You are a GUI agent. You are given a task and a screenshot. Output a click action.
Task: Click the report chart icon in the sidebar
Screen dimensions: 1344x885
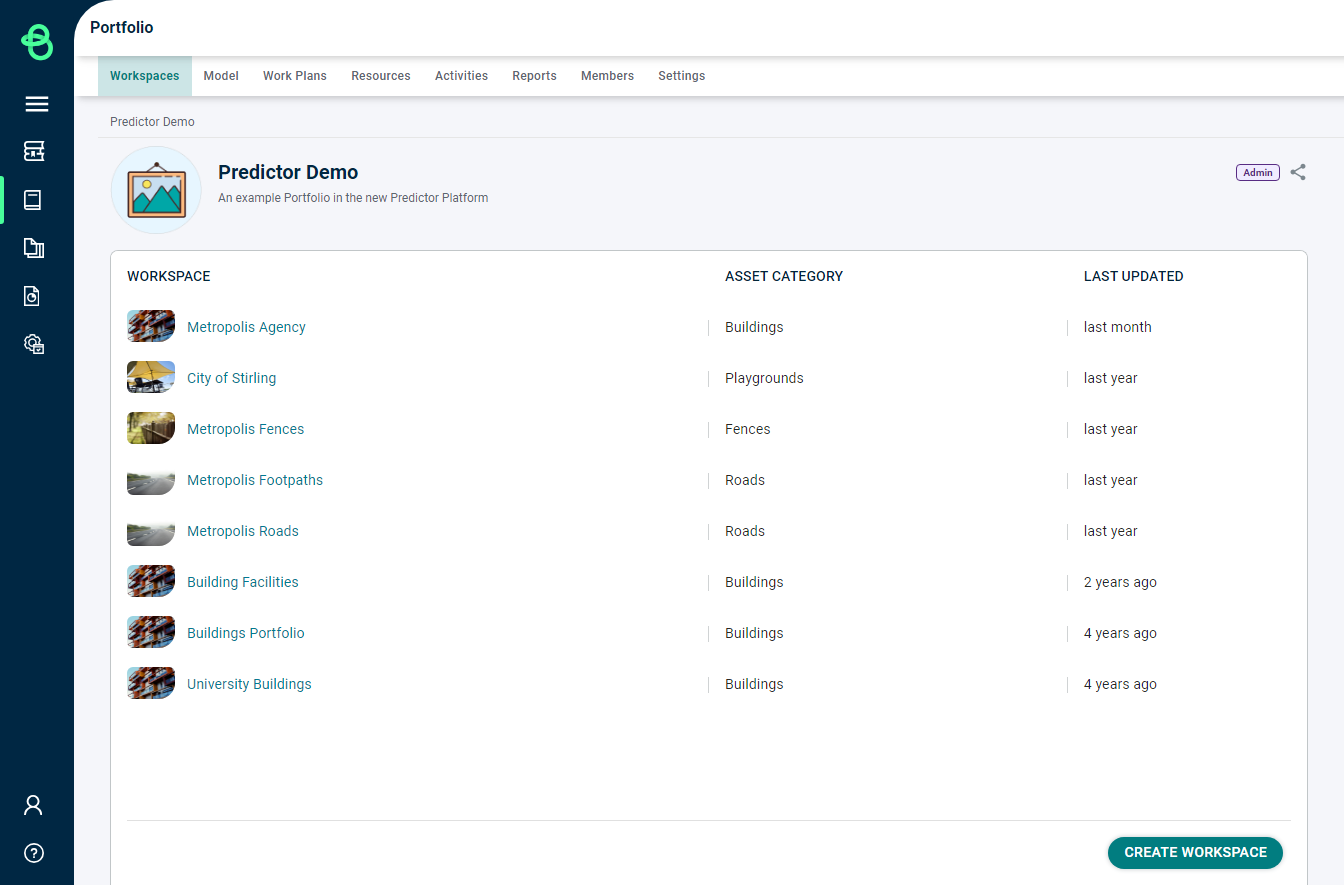(34, 296)
